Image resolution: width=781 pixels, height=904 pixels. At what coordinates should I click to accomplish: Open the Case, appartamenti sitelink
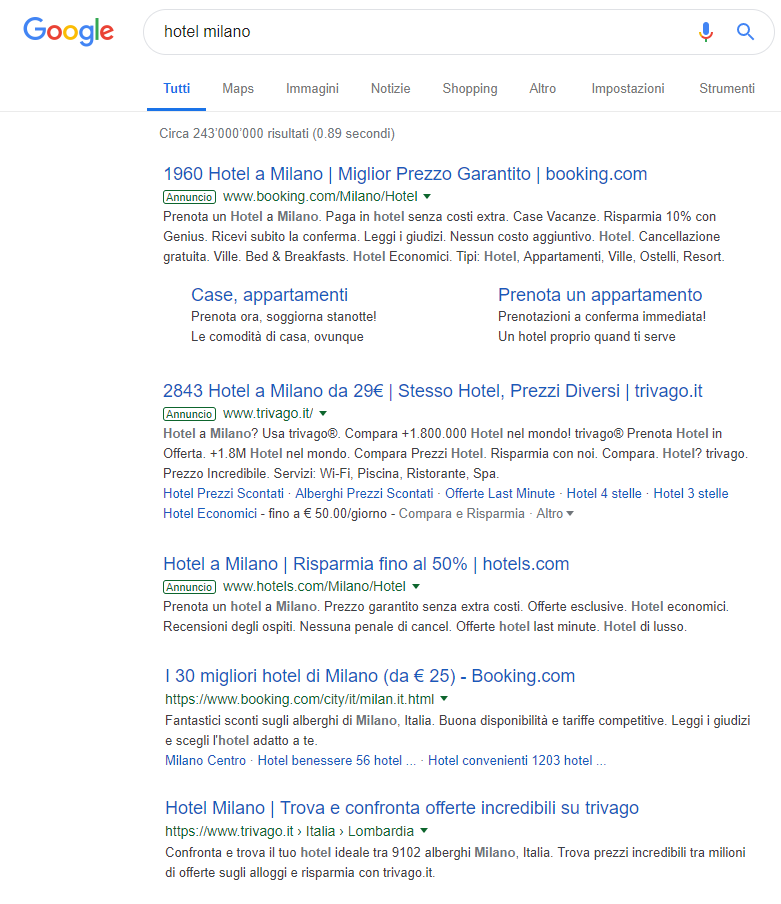coord(269,294)
